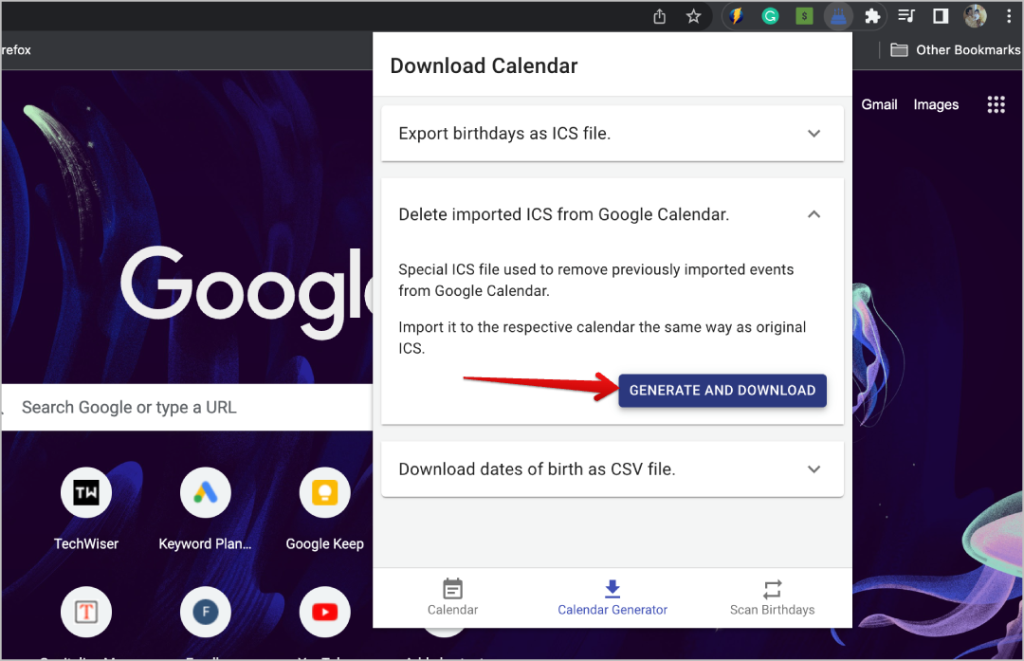Open the Google apps grid
1024x661 pixels.
point(996,105)
